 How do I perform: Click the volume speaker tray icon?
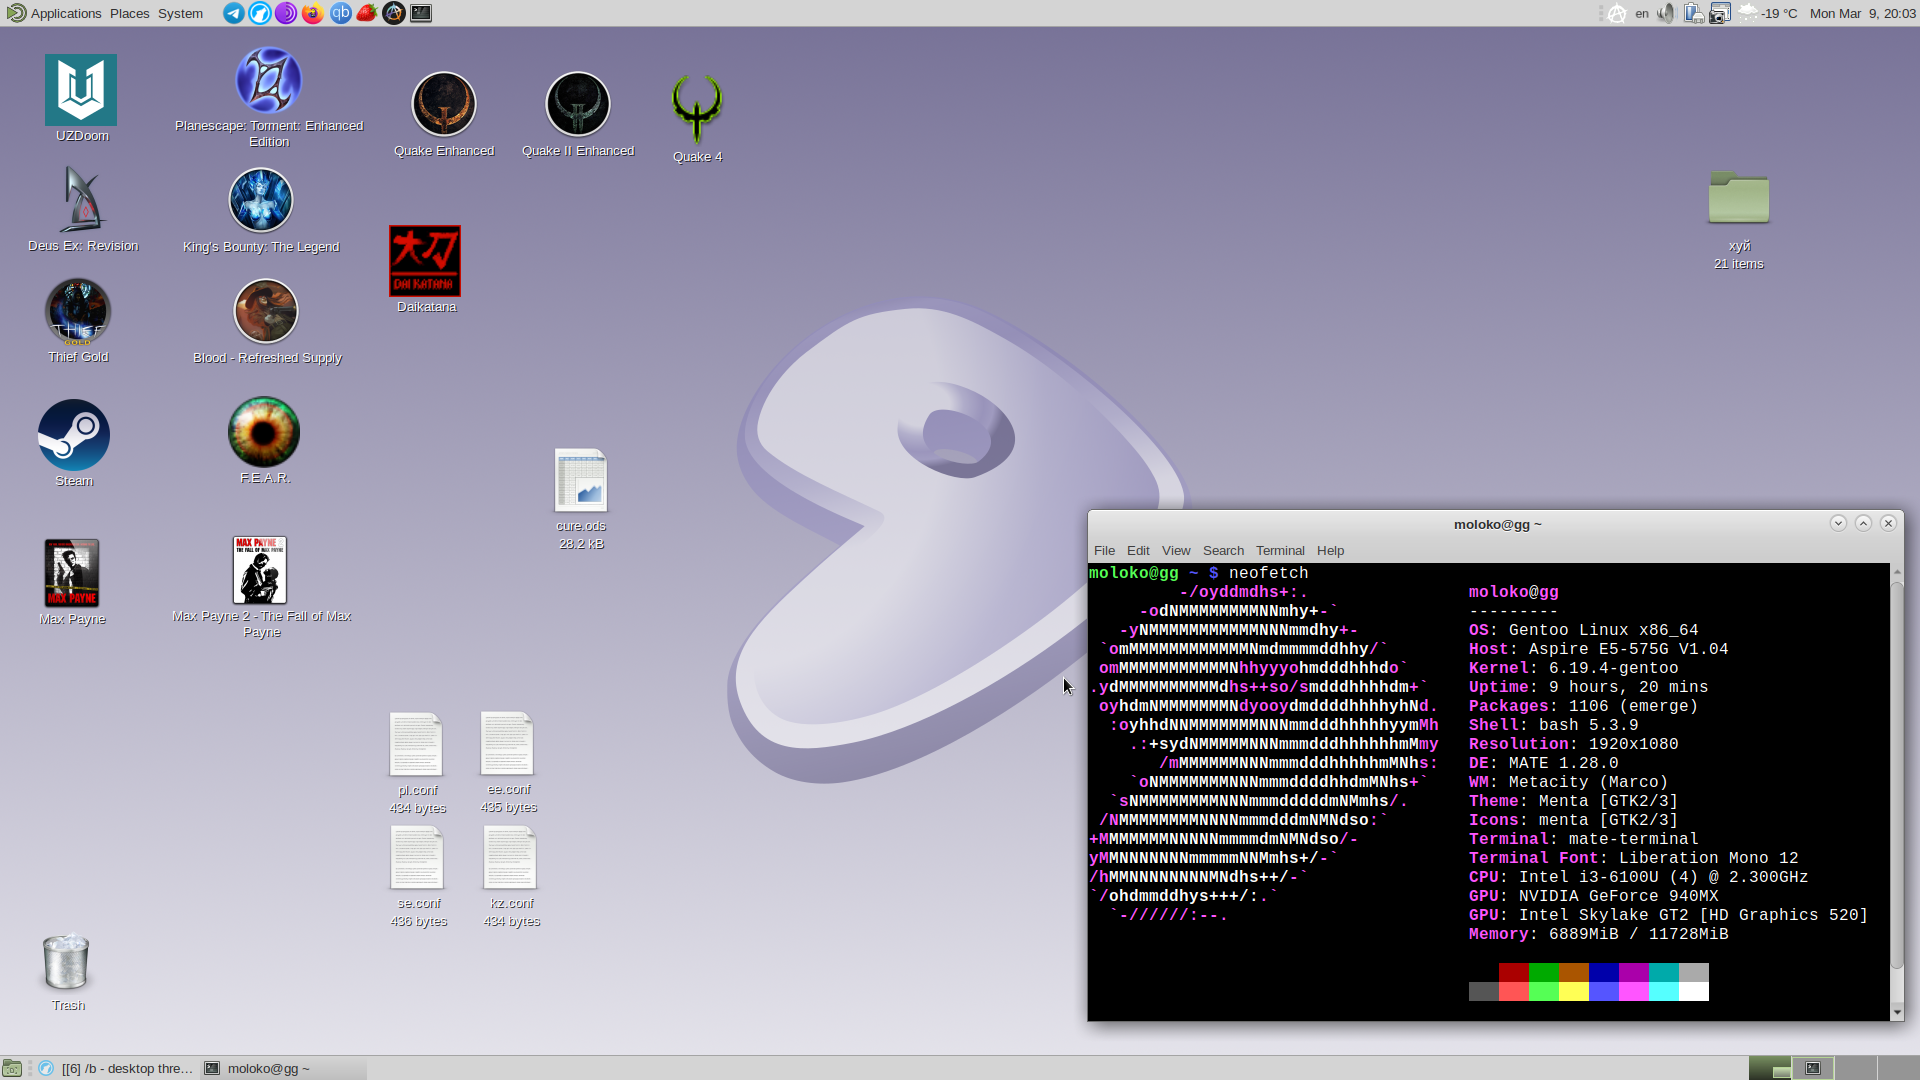click(x=1665, y=13)
